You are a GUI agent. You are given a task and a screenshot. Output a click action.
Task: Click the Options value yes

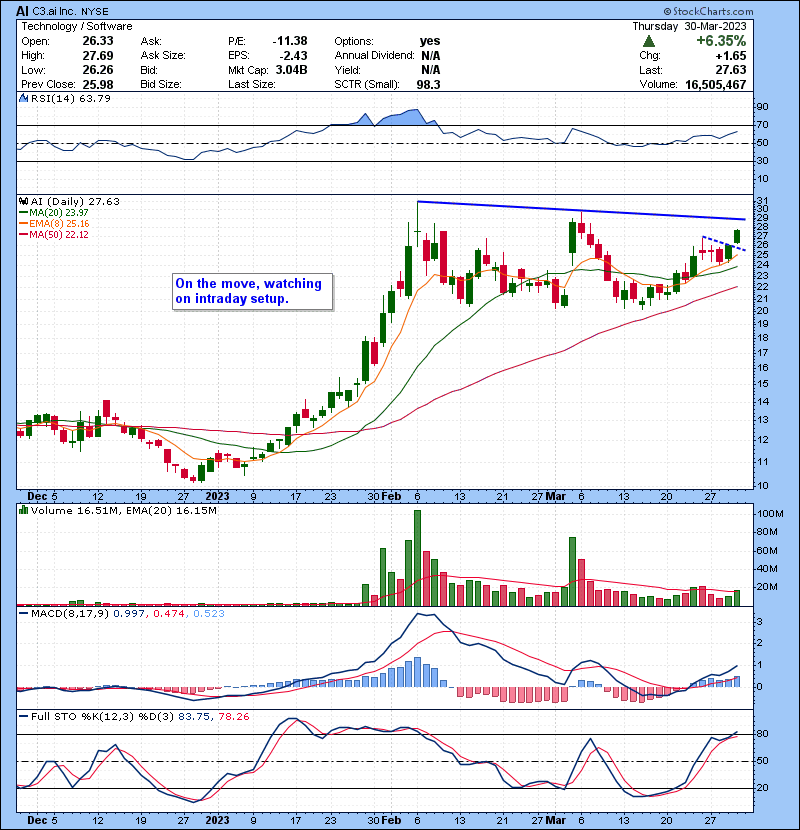click(x=430, y=41)
